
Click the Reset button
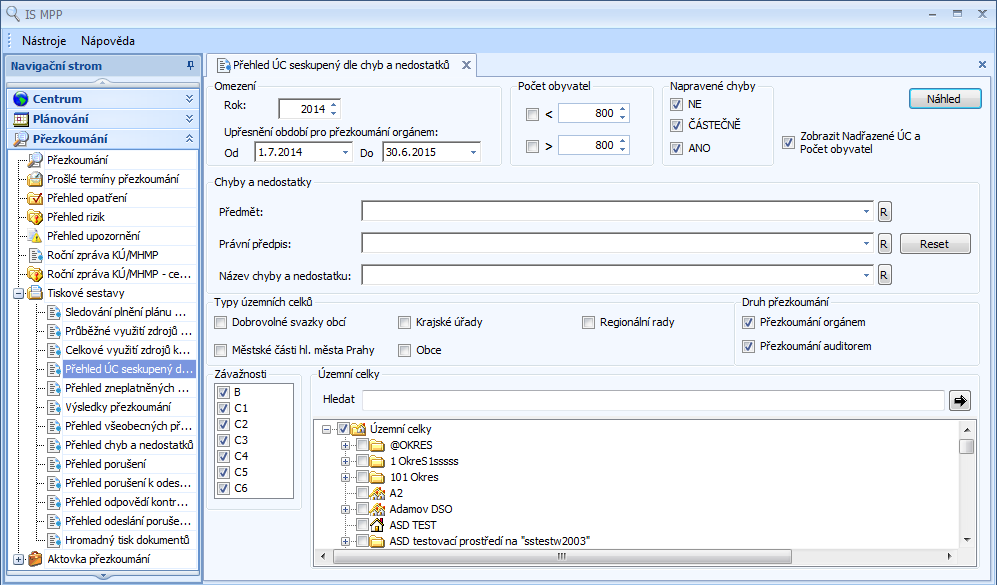[x=935, y=244]
